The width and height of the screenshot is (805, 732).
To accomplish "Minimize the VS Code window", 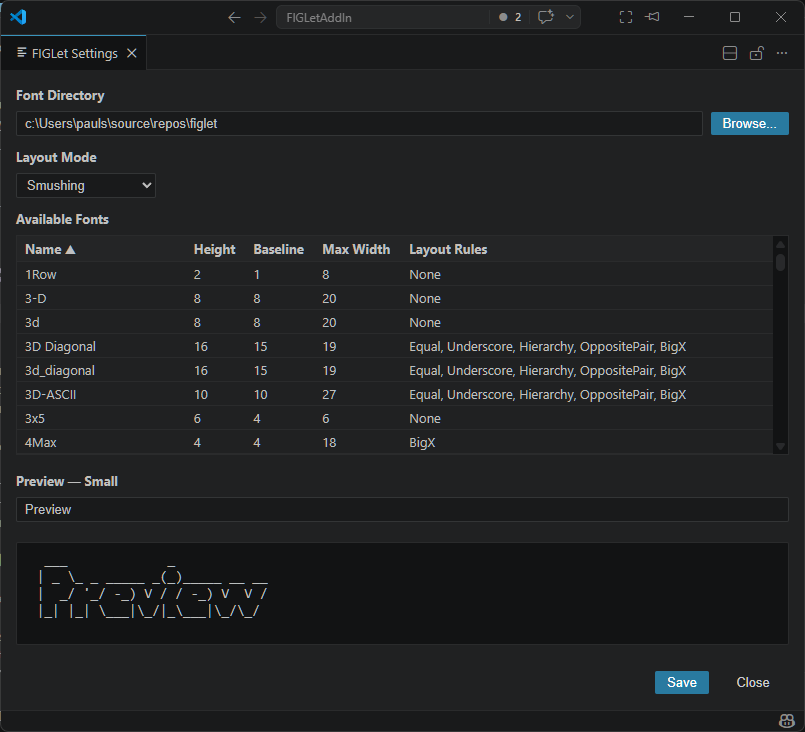I will pyautogui.click(x=689, y=17).
